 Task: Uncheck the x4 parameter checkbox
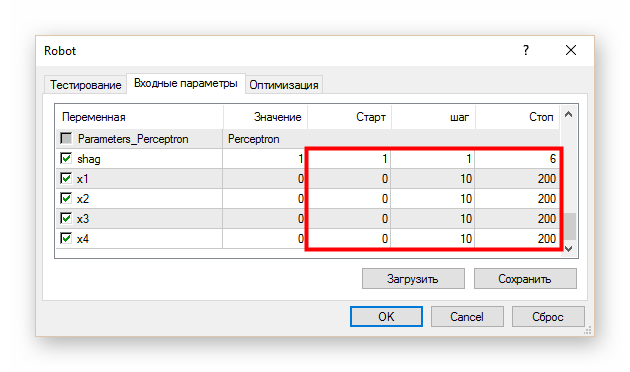point(66,239)
